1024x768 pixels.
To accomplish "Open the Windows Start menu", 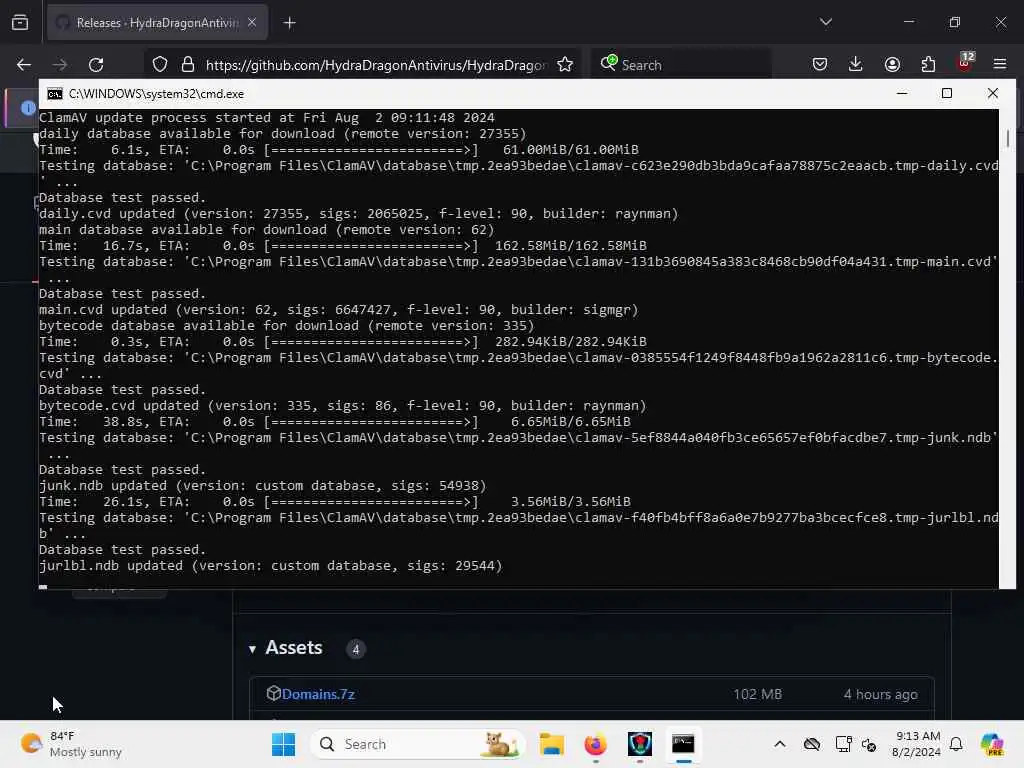I will (x=283, y=744).
